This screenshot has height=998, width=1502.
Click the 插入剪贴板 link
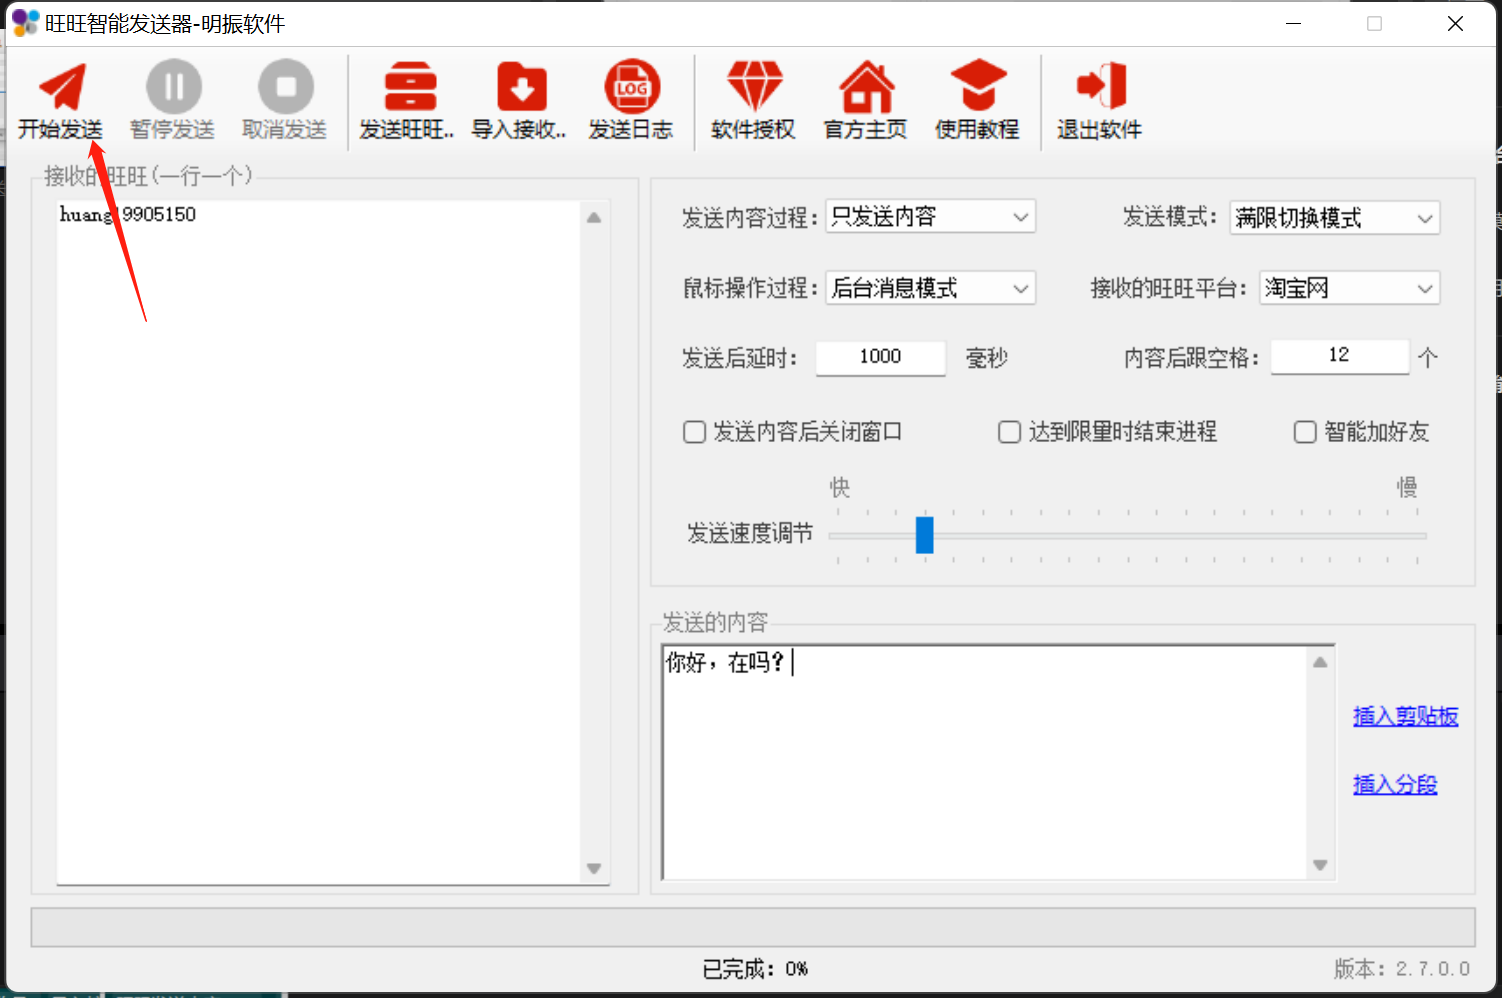click(1405, 716)
